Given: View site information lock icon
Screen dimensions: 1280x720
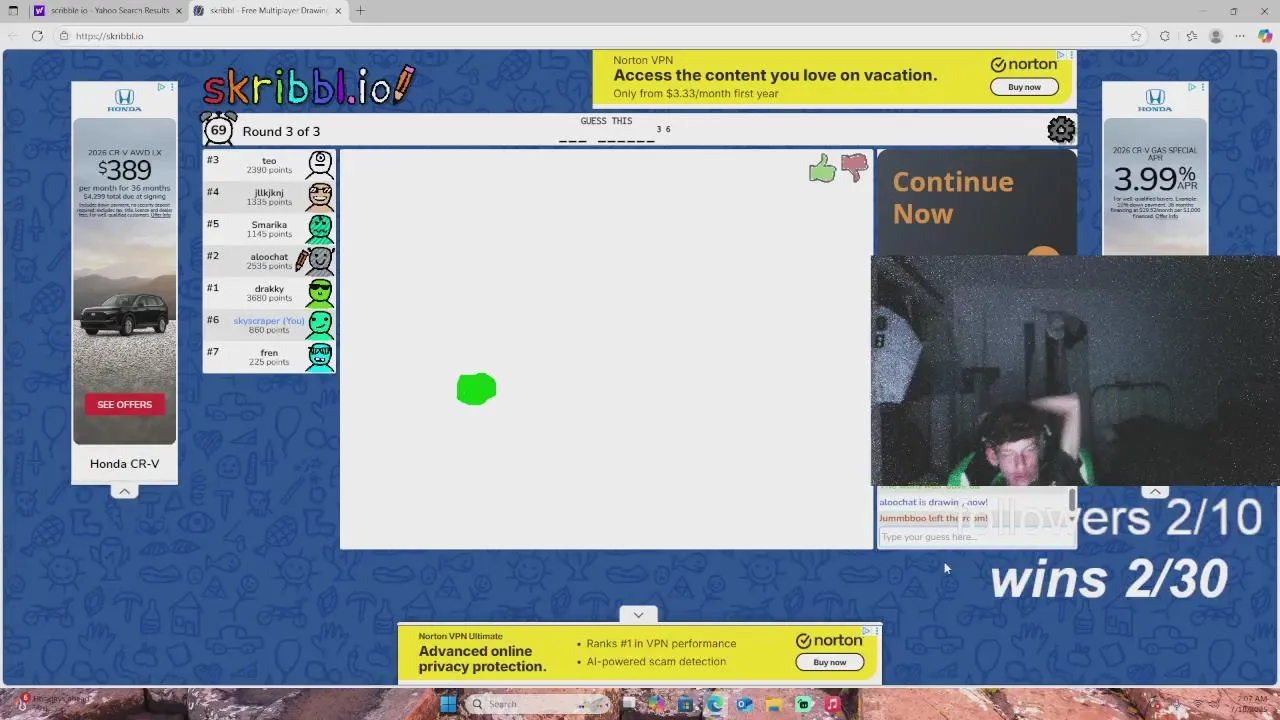Looking at the screenshot, I should coord(64,36).
